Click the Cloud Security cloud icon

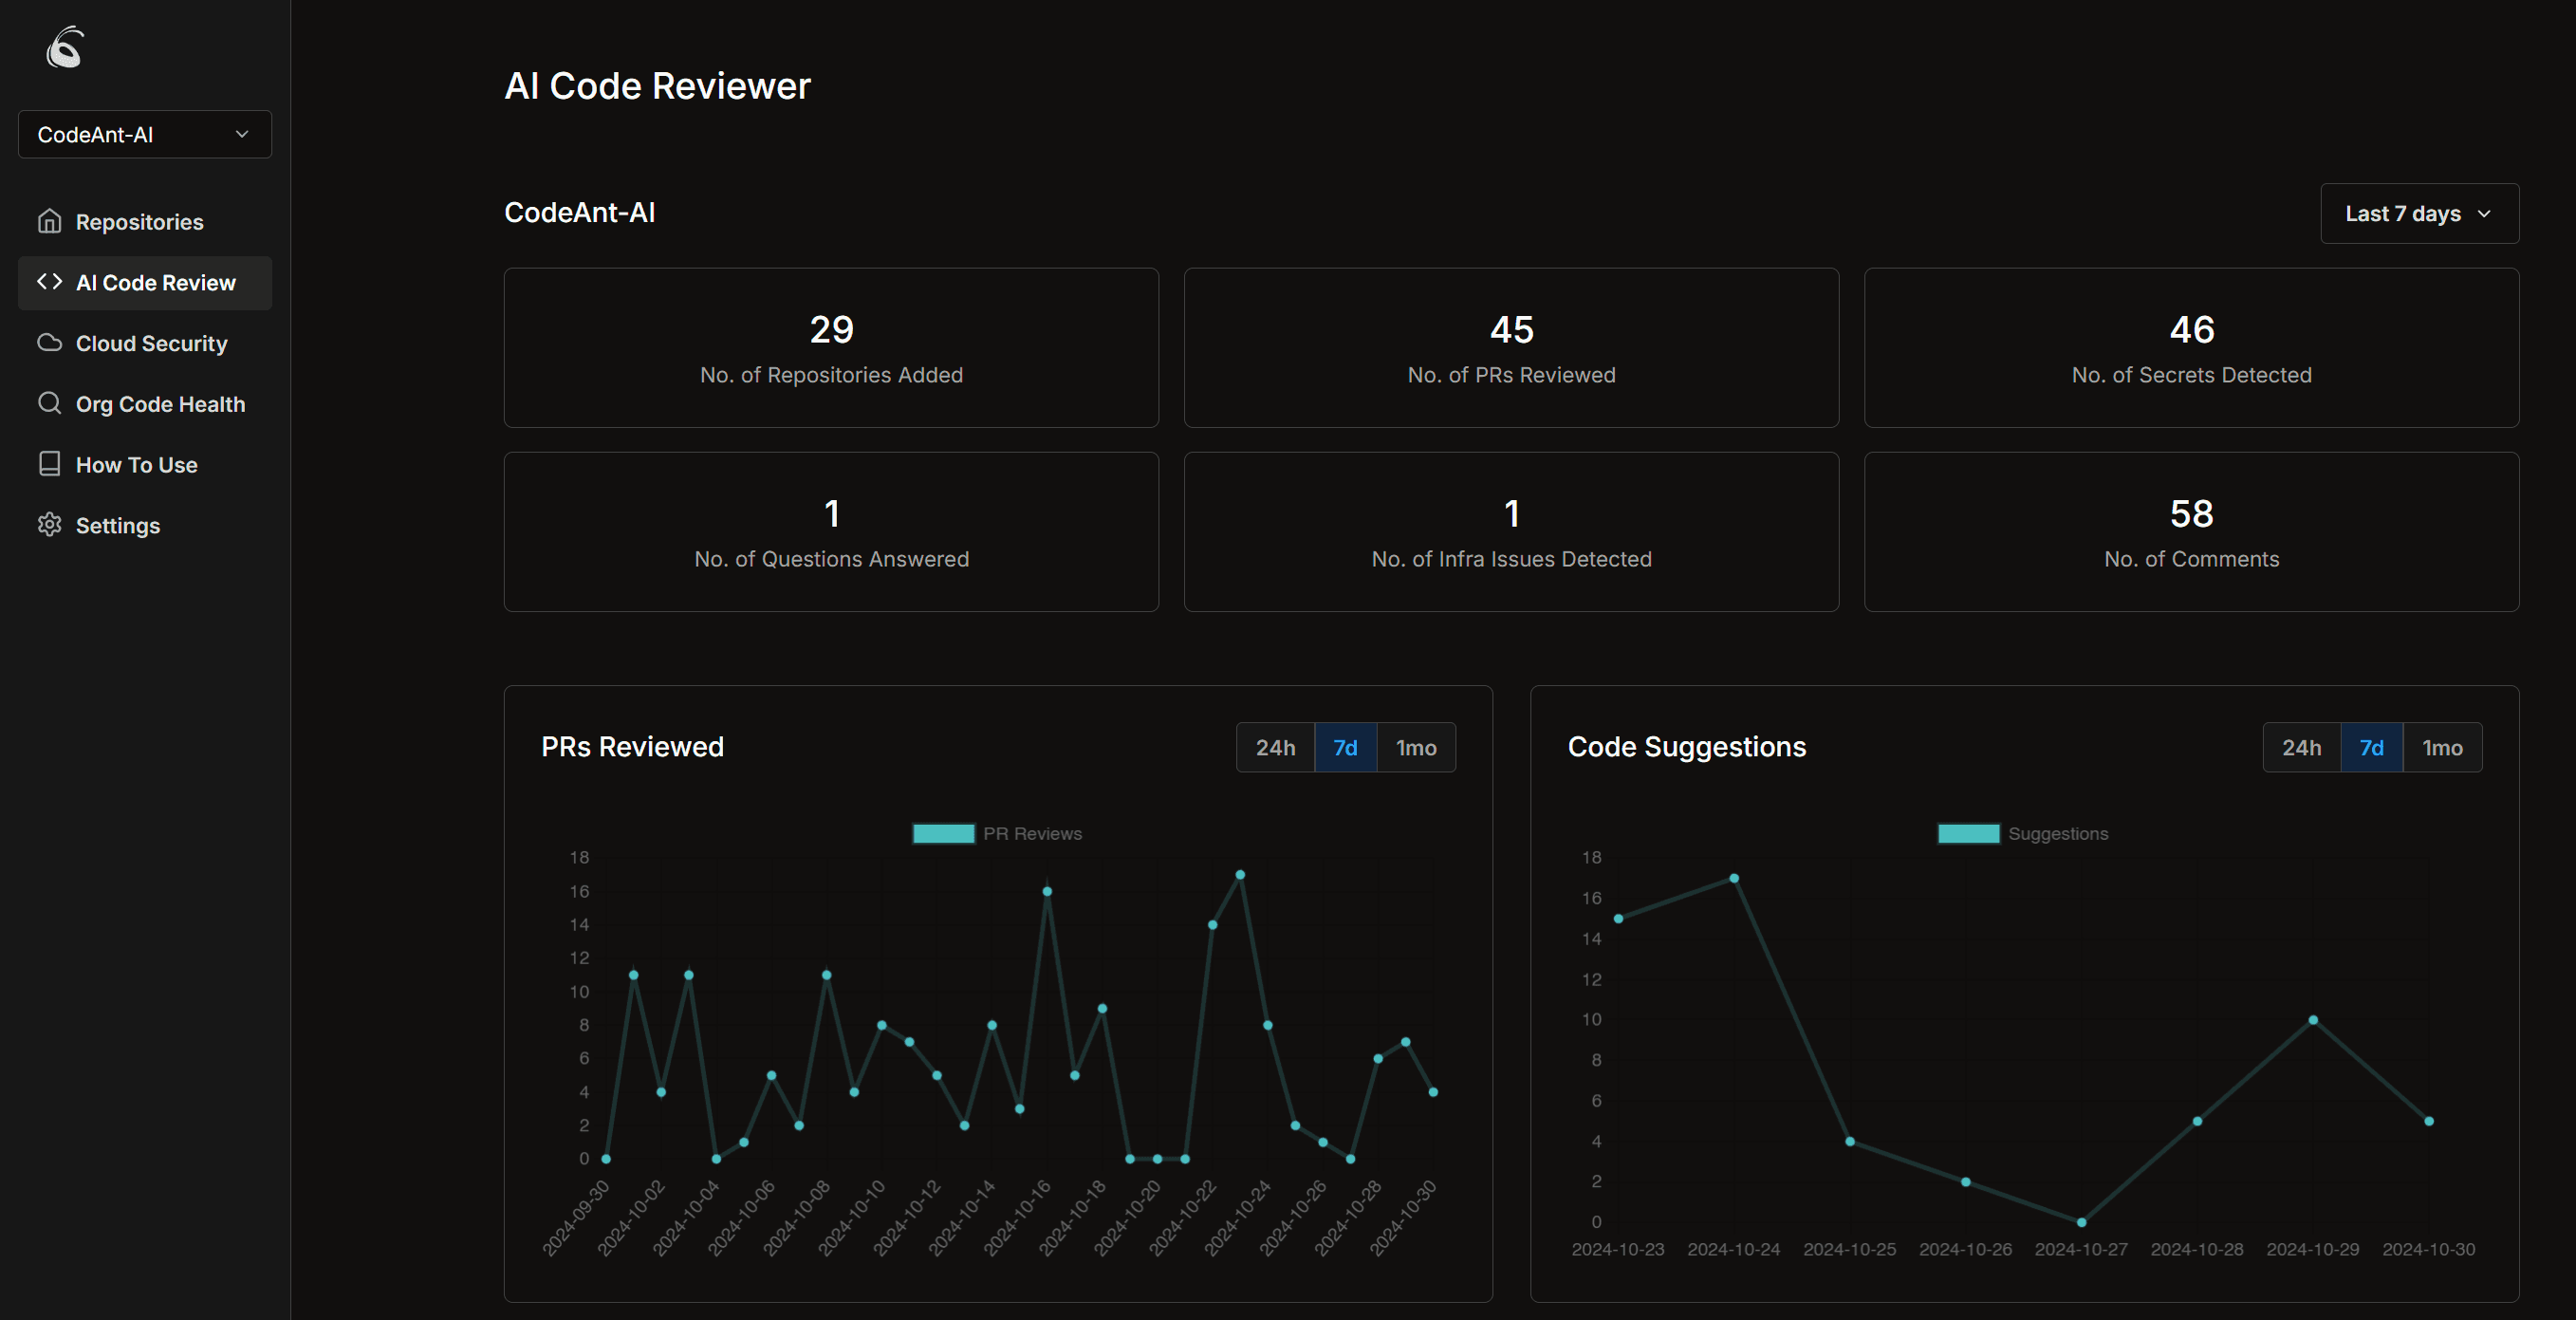pyautogui.click(x=50, y=343)
